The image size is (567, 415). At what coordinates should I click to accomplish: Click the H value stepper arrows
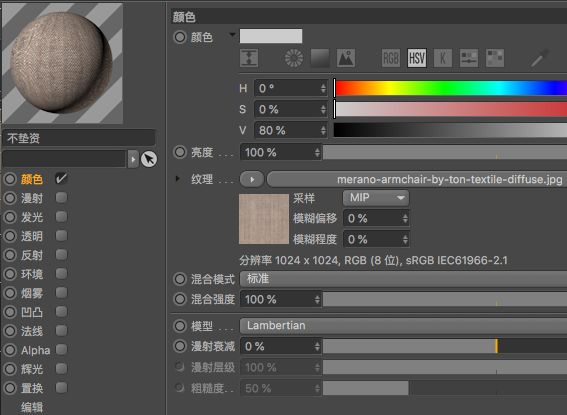(x=323, y=88)
